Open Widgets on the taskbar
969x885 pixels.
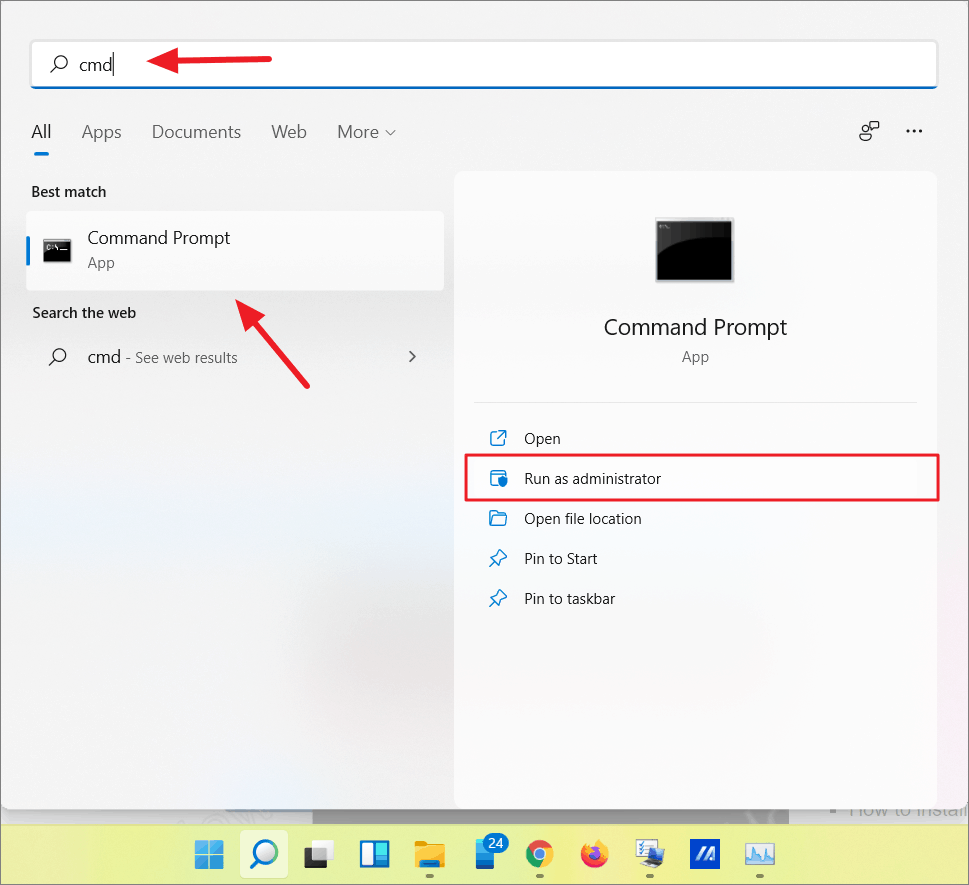click(374, 855)
